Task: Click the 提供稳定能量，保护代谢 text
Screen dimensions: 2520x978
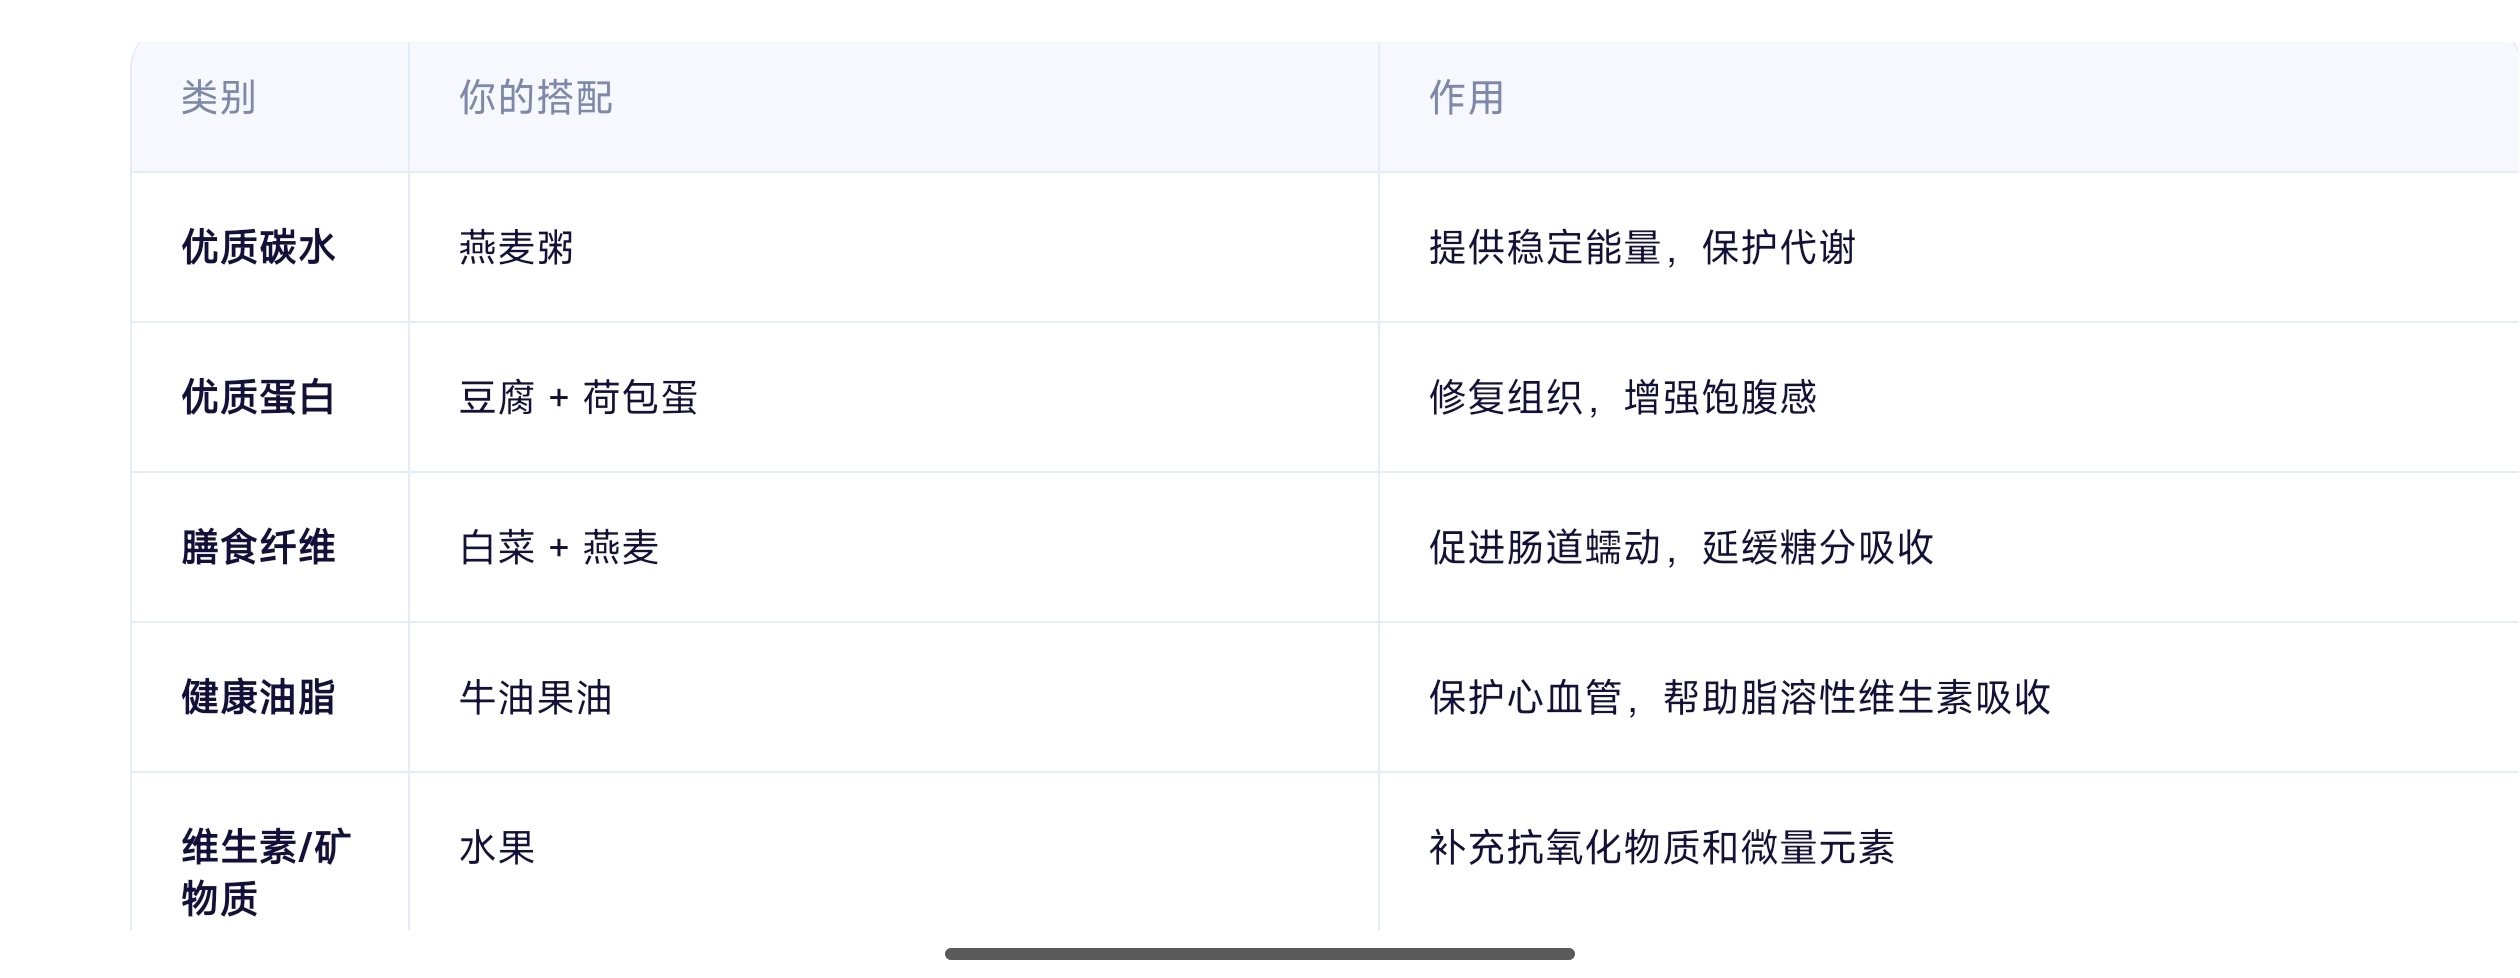Action: [1642, 247]
